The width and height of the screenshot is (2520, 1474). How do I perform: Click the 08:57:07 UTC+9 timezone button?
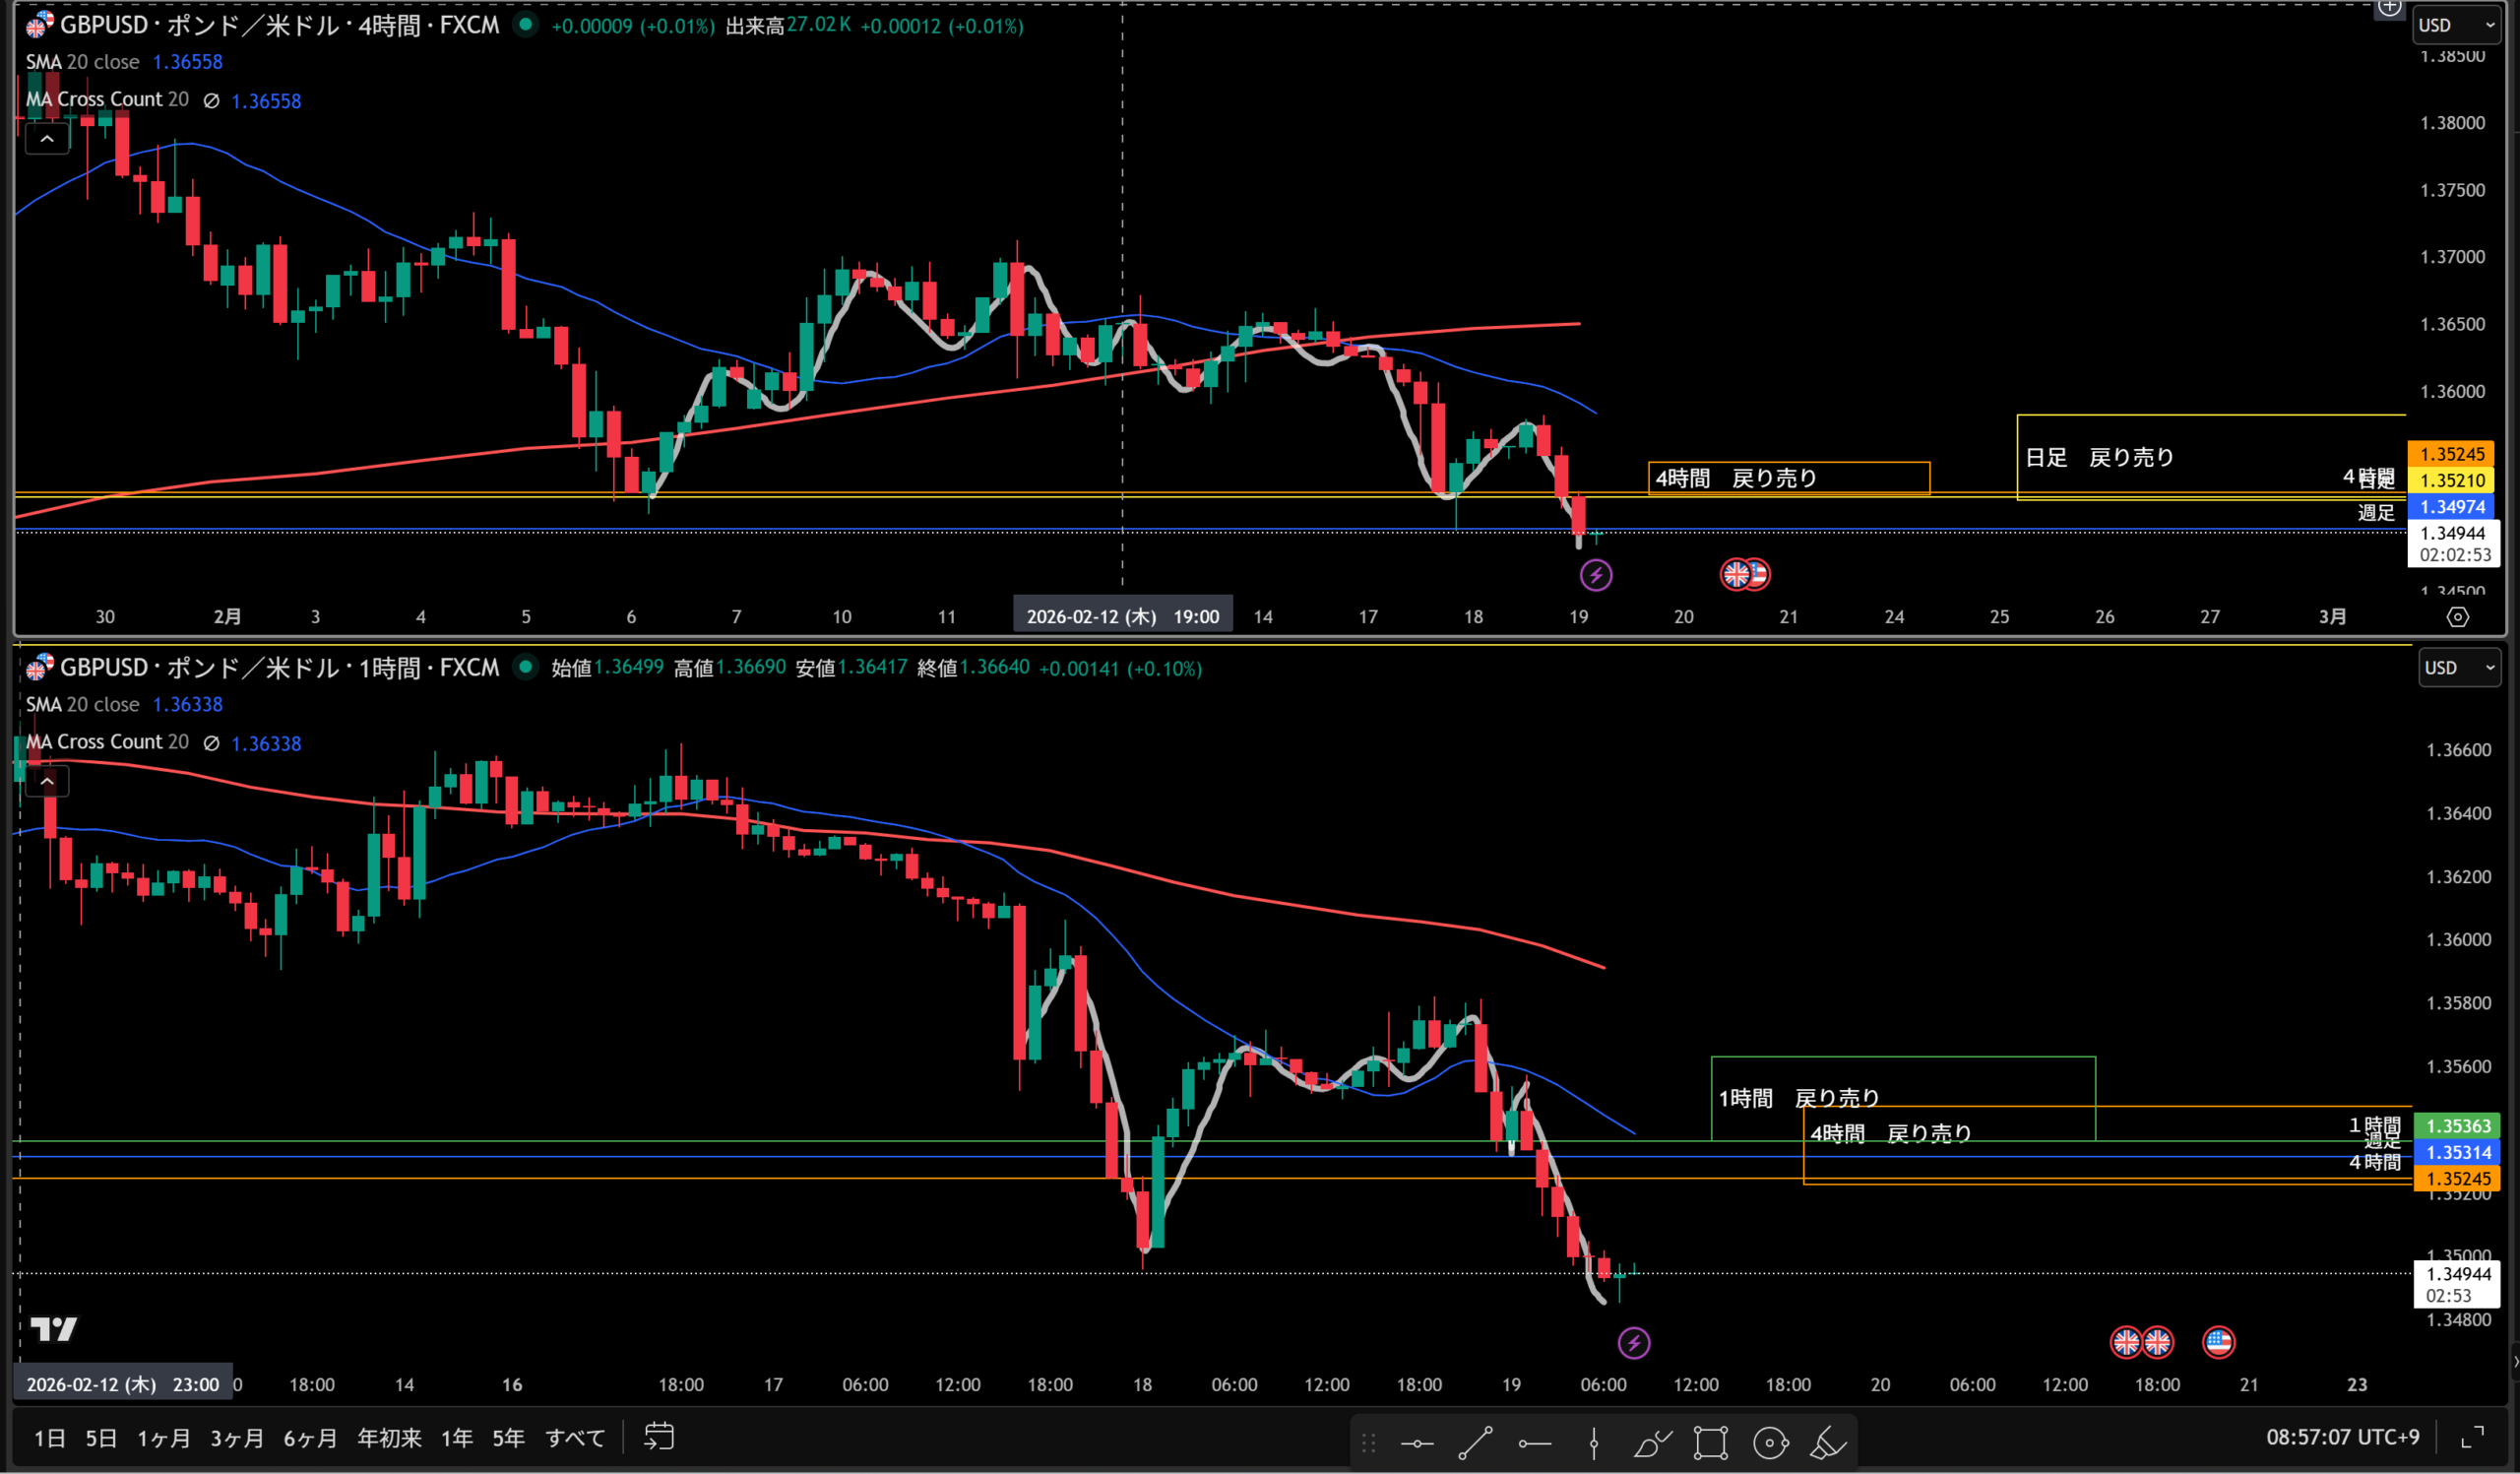click(x=2342, y=1437)
